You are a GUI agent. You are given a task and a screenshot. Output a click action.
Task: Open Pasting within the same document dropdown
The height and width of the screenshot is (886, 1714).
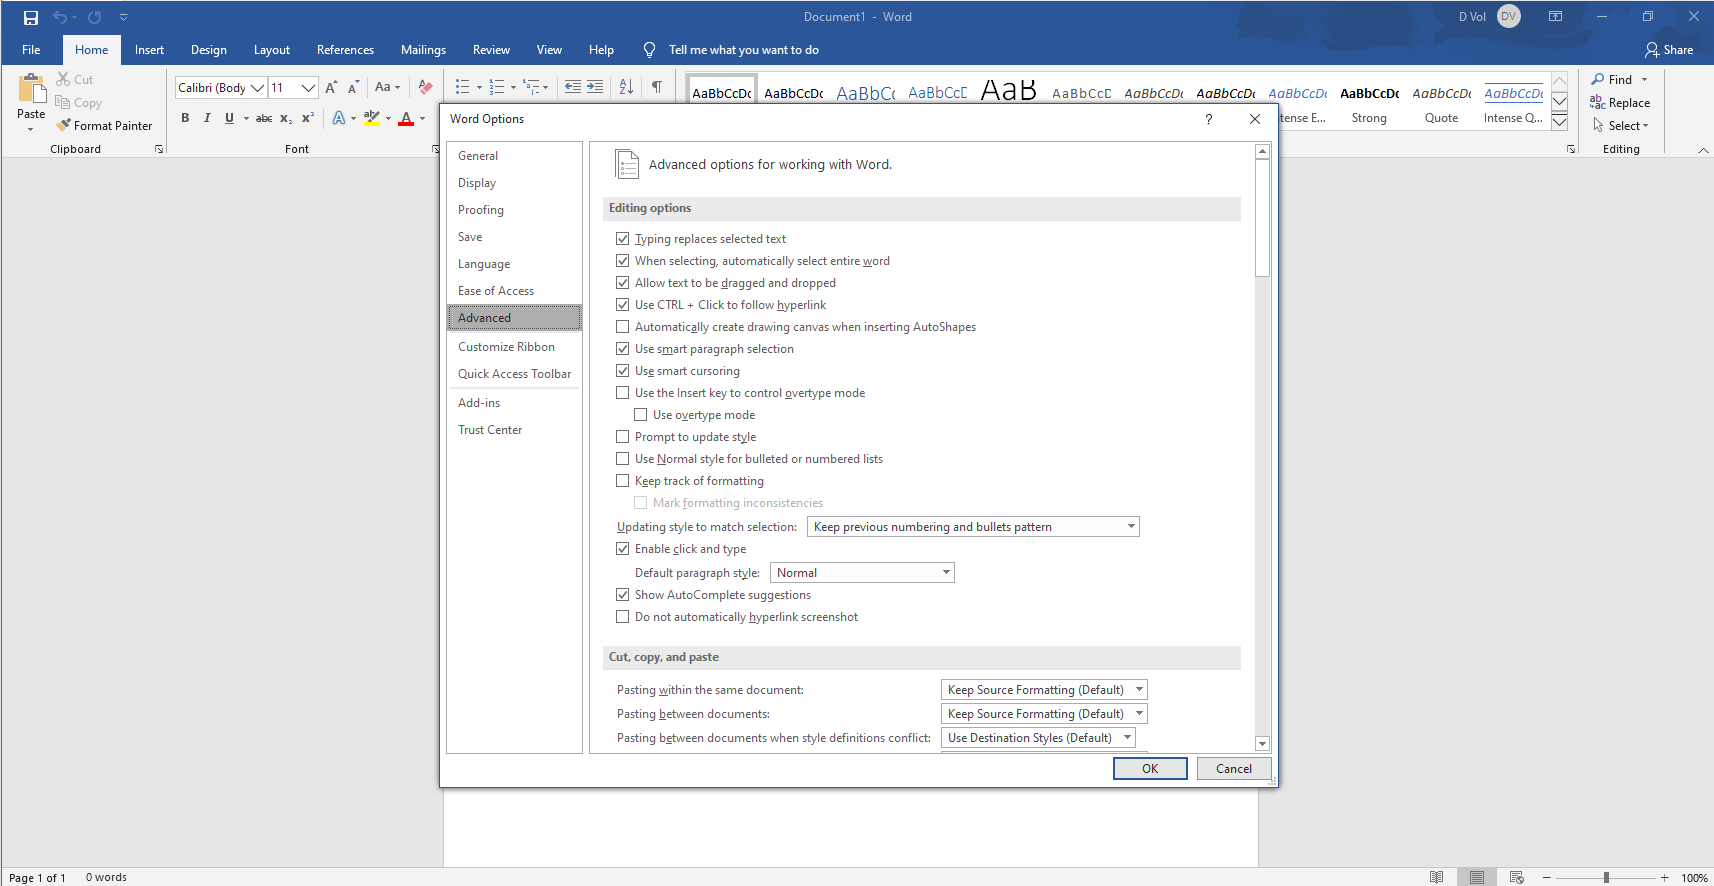point(1043,690)
